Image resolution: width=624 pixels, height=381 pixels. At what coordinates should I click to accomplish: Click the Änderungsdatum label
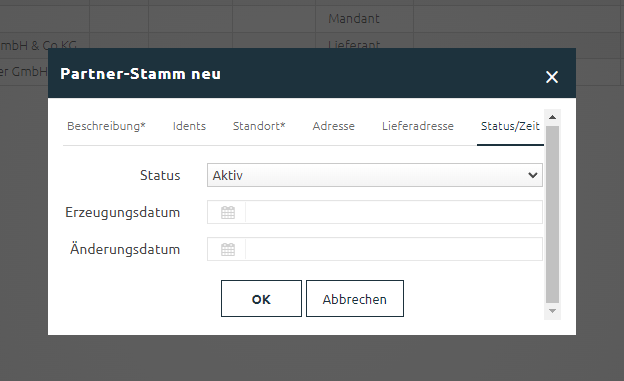click(125, 249)
